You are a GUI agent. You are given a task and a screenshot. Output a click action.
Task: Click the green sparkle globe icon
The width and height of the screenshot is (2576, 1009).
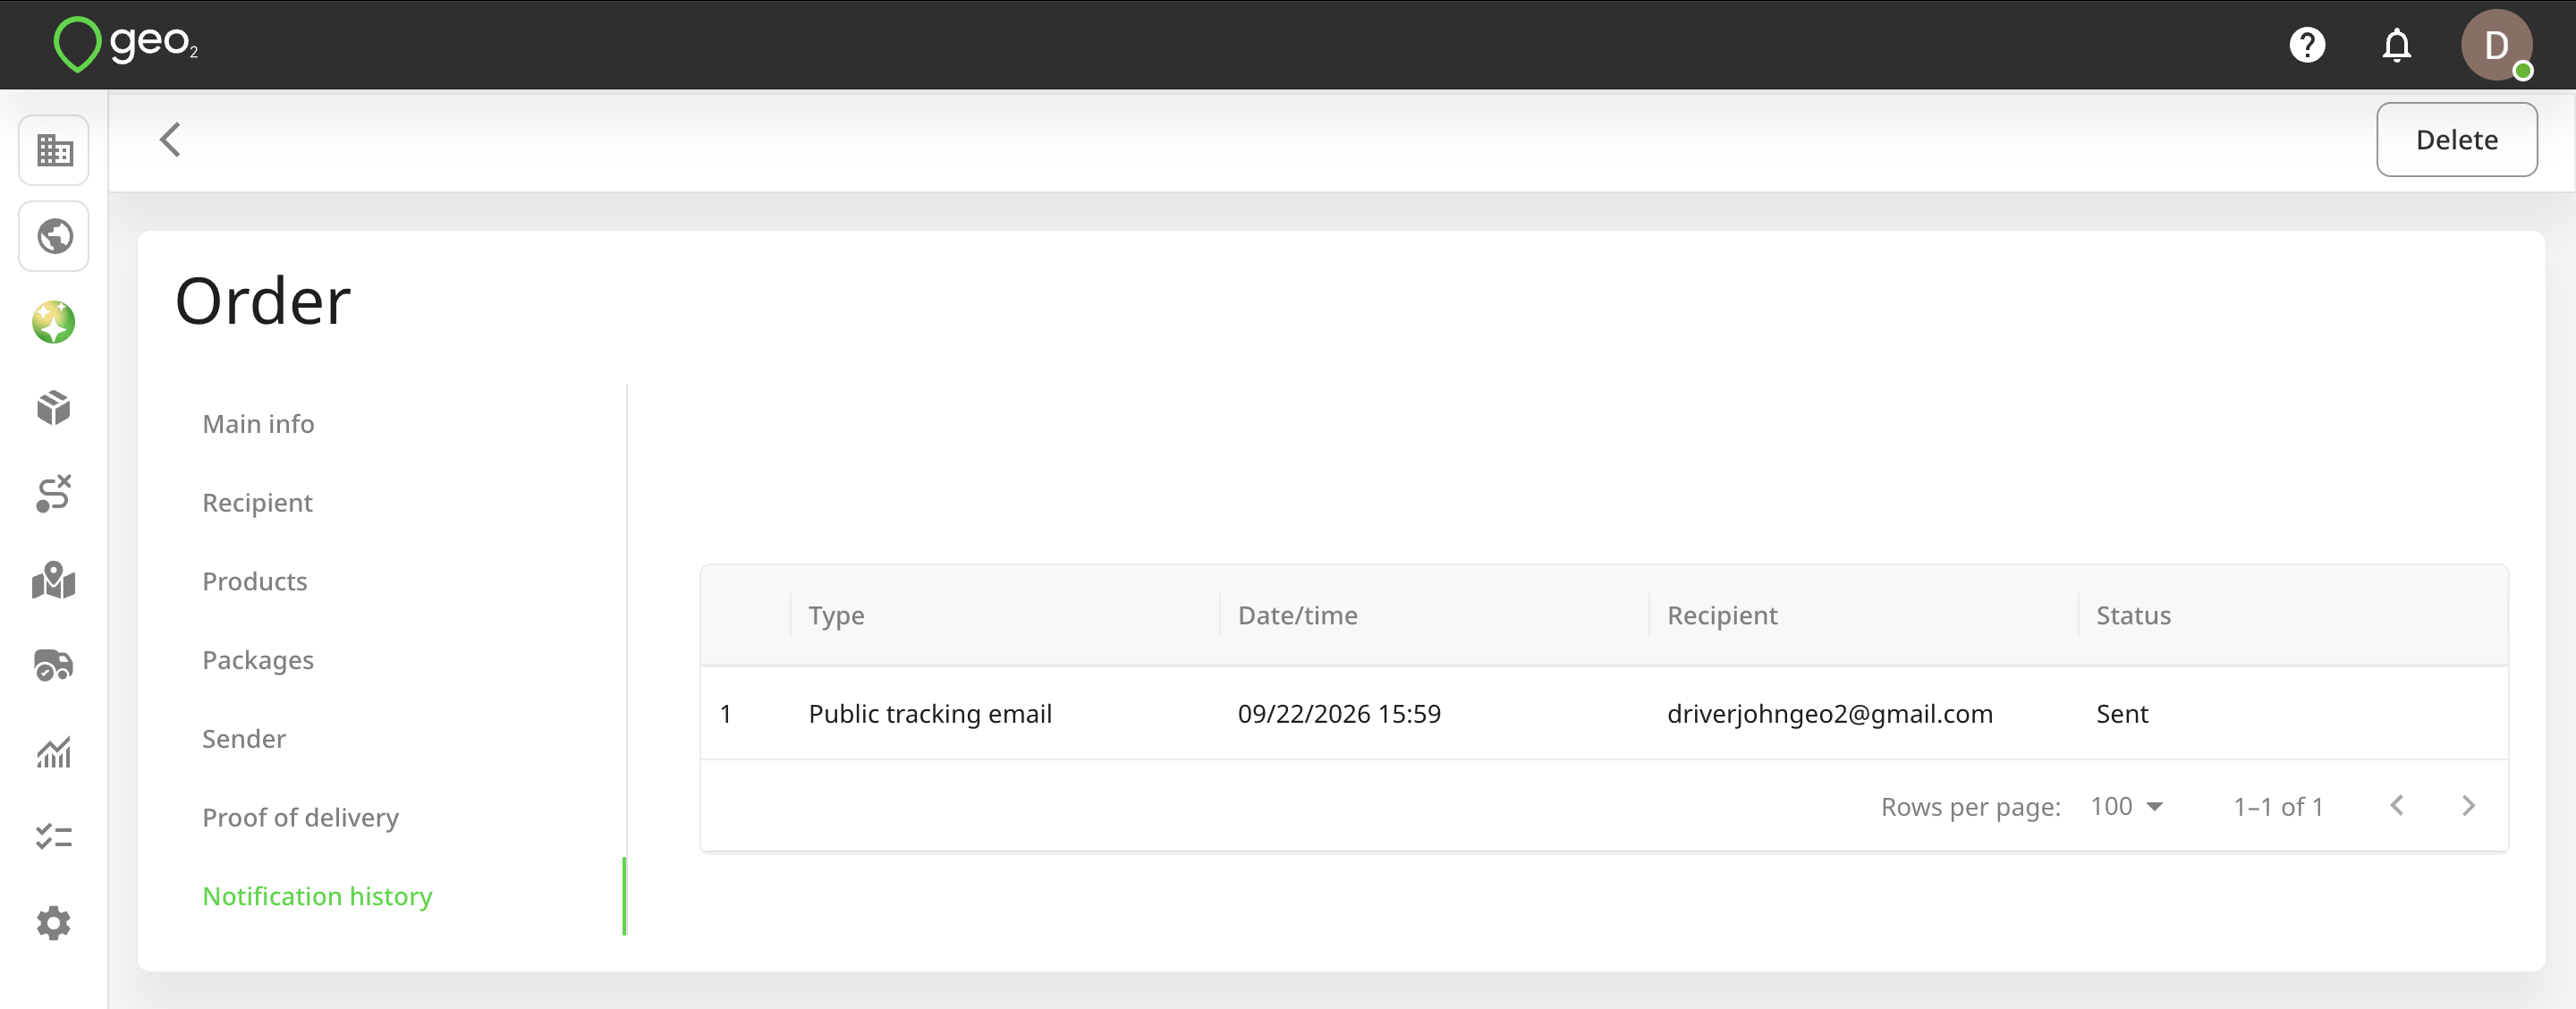[x=54, y=322]
